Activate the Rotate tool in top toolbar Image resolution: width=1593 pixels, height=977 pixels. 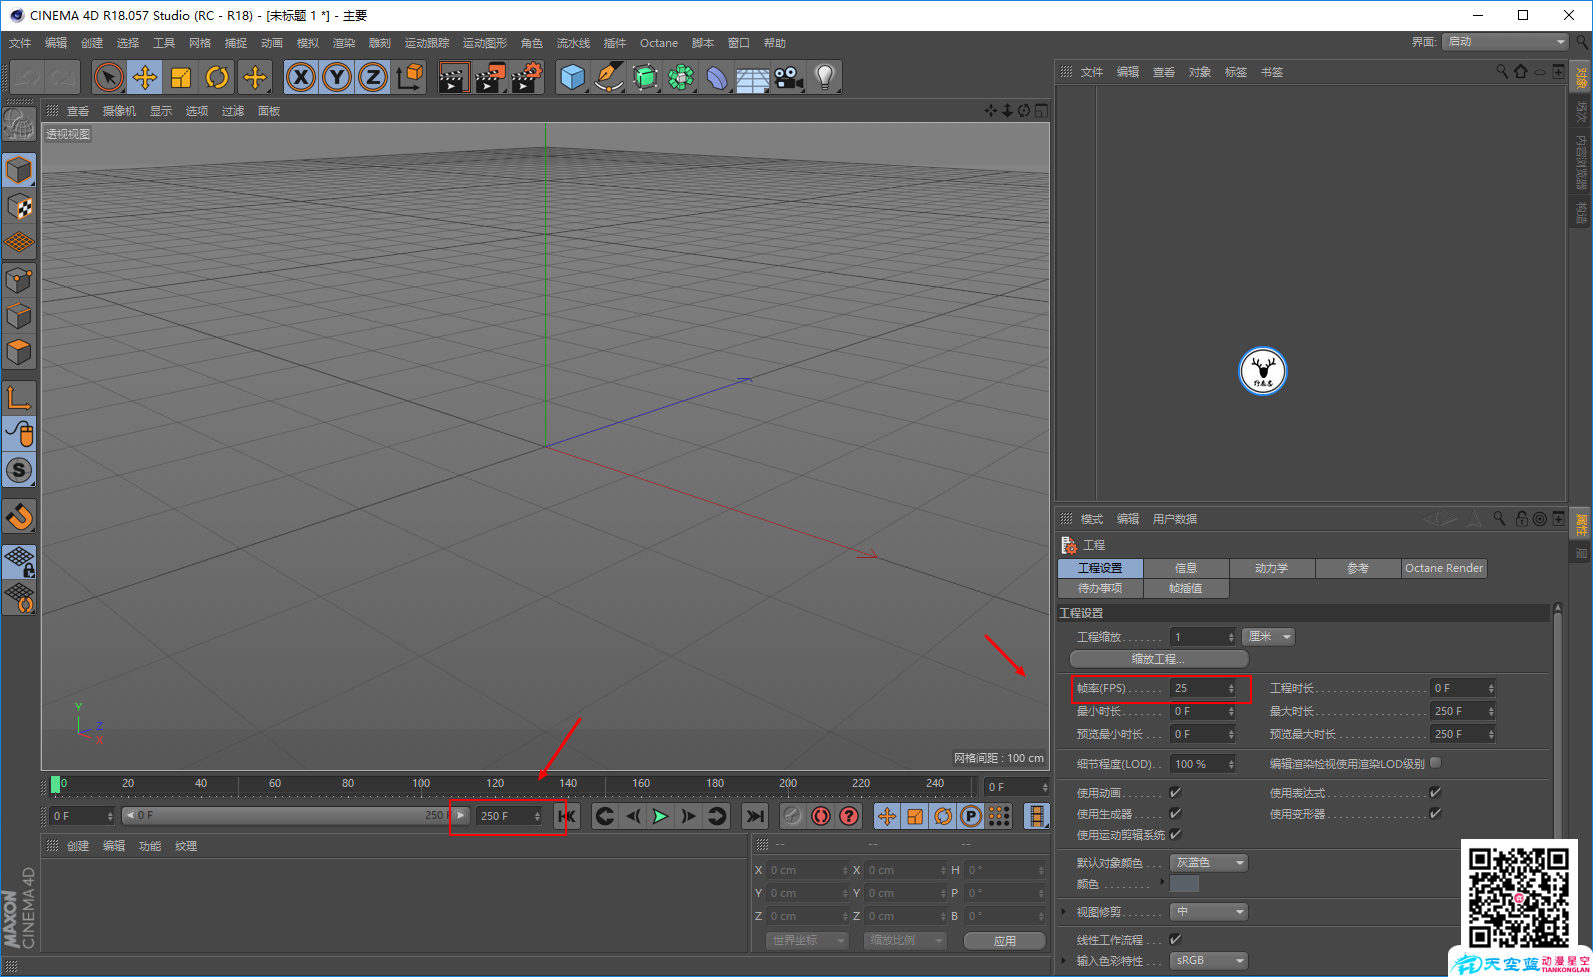[x=217, y=77]
